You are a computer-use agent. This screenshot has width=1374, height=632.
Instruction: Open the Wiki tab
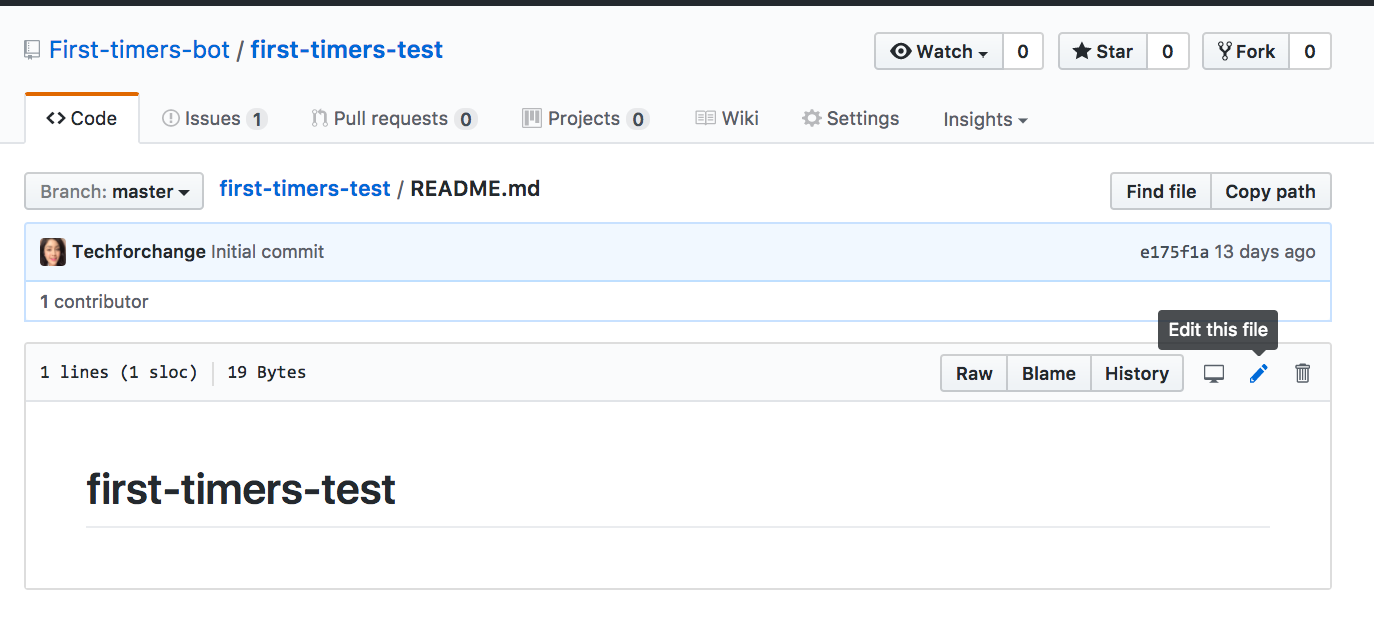coord(727,118)
